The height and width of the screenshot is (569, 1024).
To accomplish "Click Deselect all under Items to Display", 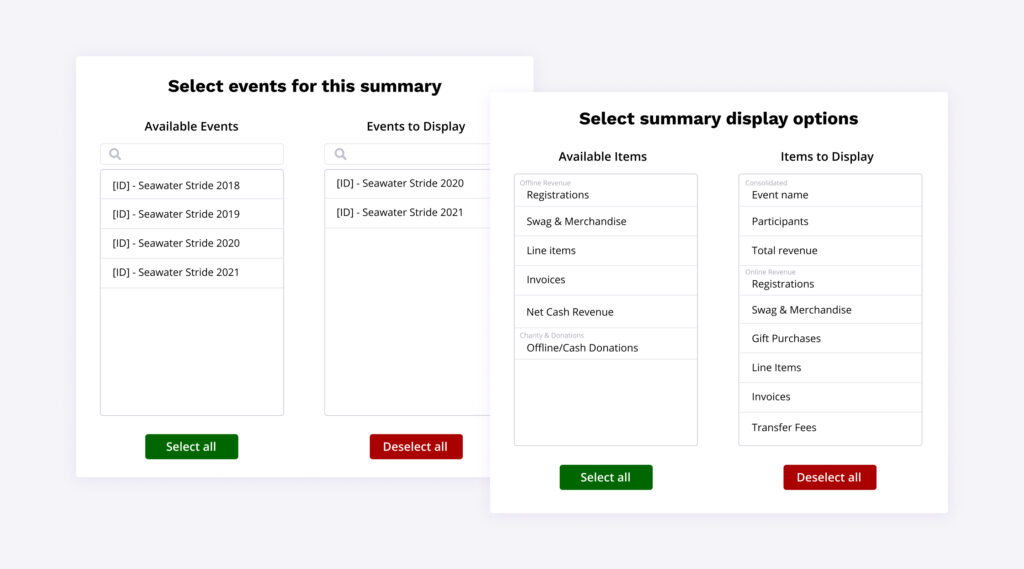I will tap(829, 477).
